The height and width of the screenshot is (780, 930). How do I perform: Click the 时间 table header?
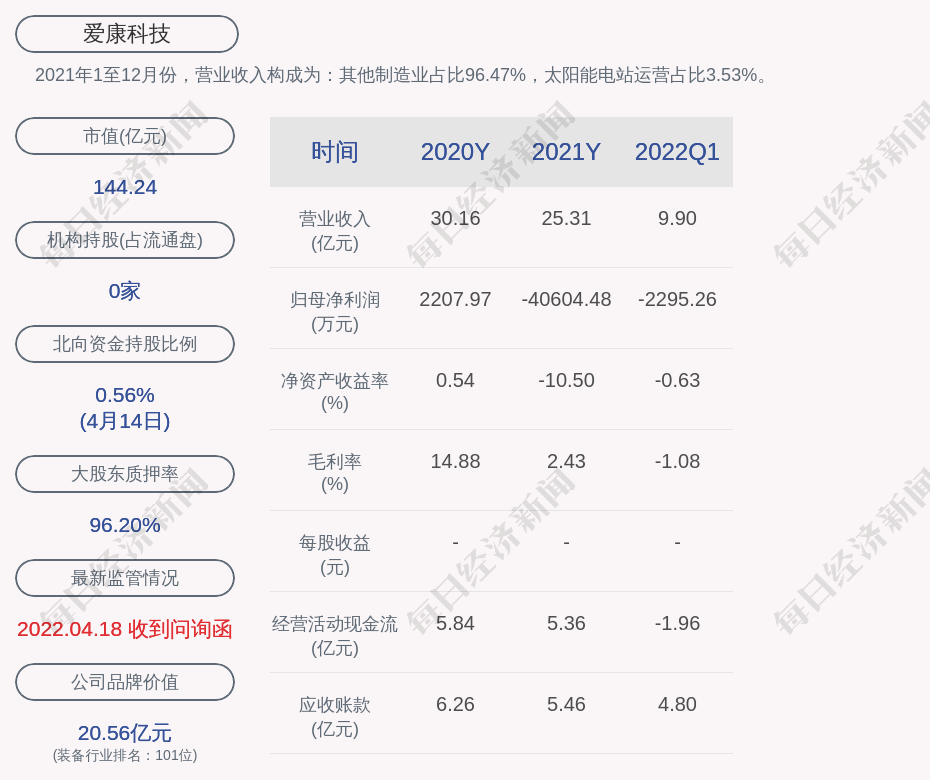[x=335, y=152]
